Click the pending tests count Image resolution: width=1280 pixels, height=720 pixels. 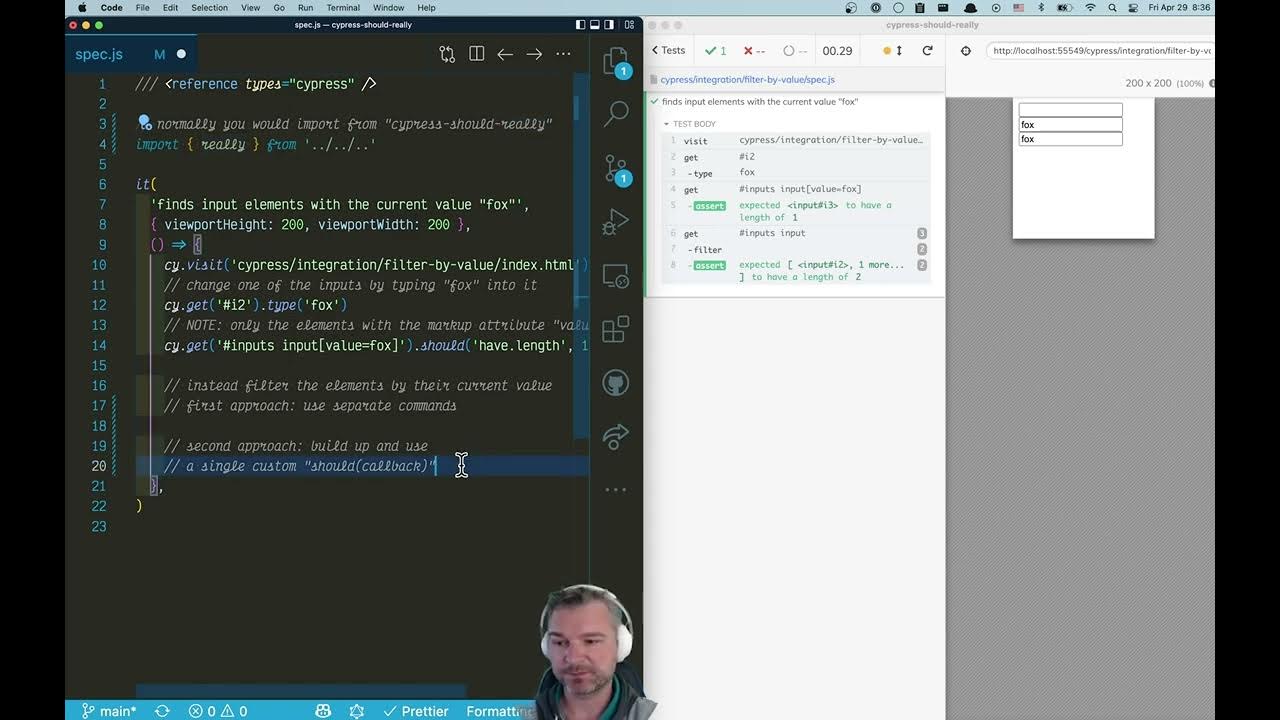click(796, 50)
